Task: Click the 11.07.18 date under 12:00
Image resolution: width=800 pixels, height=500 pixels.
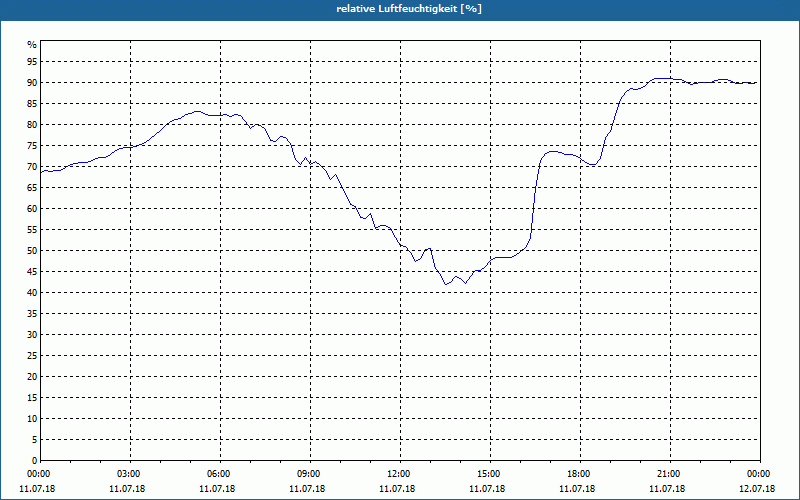Action: (x=397, y=489)
